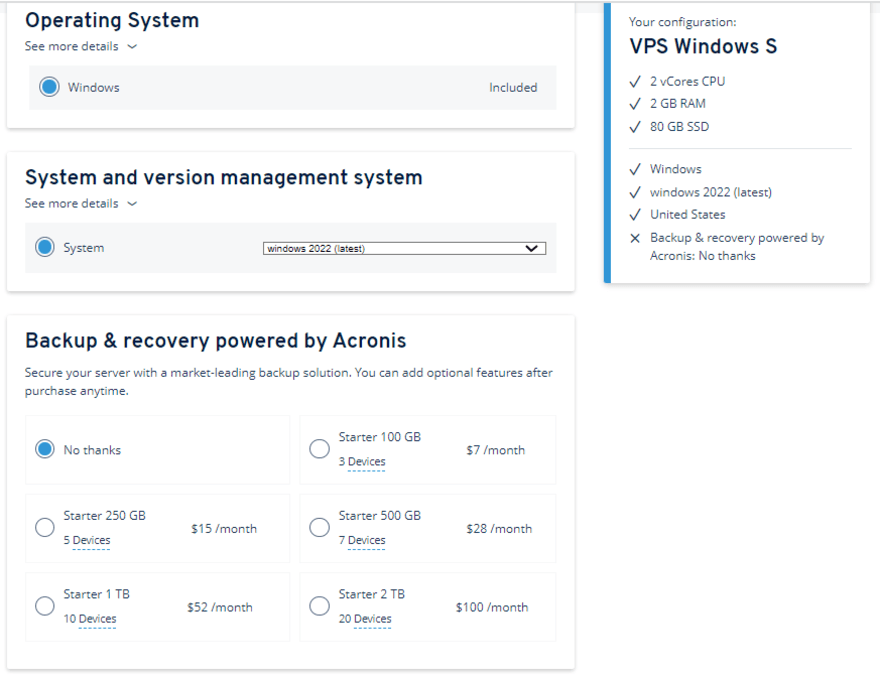Click the checkmark beside 80 GB SSD
This screenshot has width=880, height=678.
point(635,127)
